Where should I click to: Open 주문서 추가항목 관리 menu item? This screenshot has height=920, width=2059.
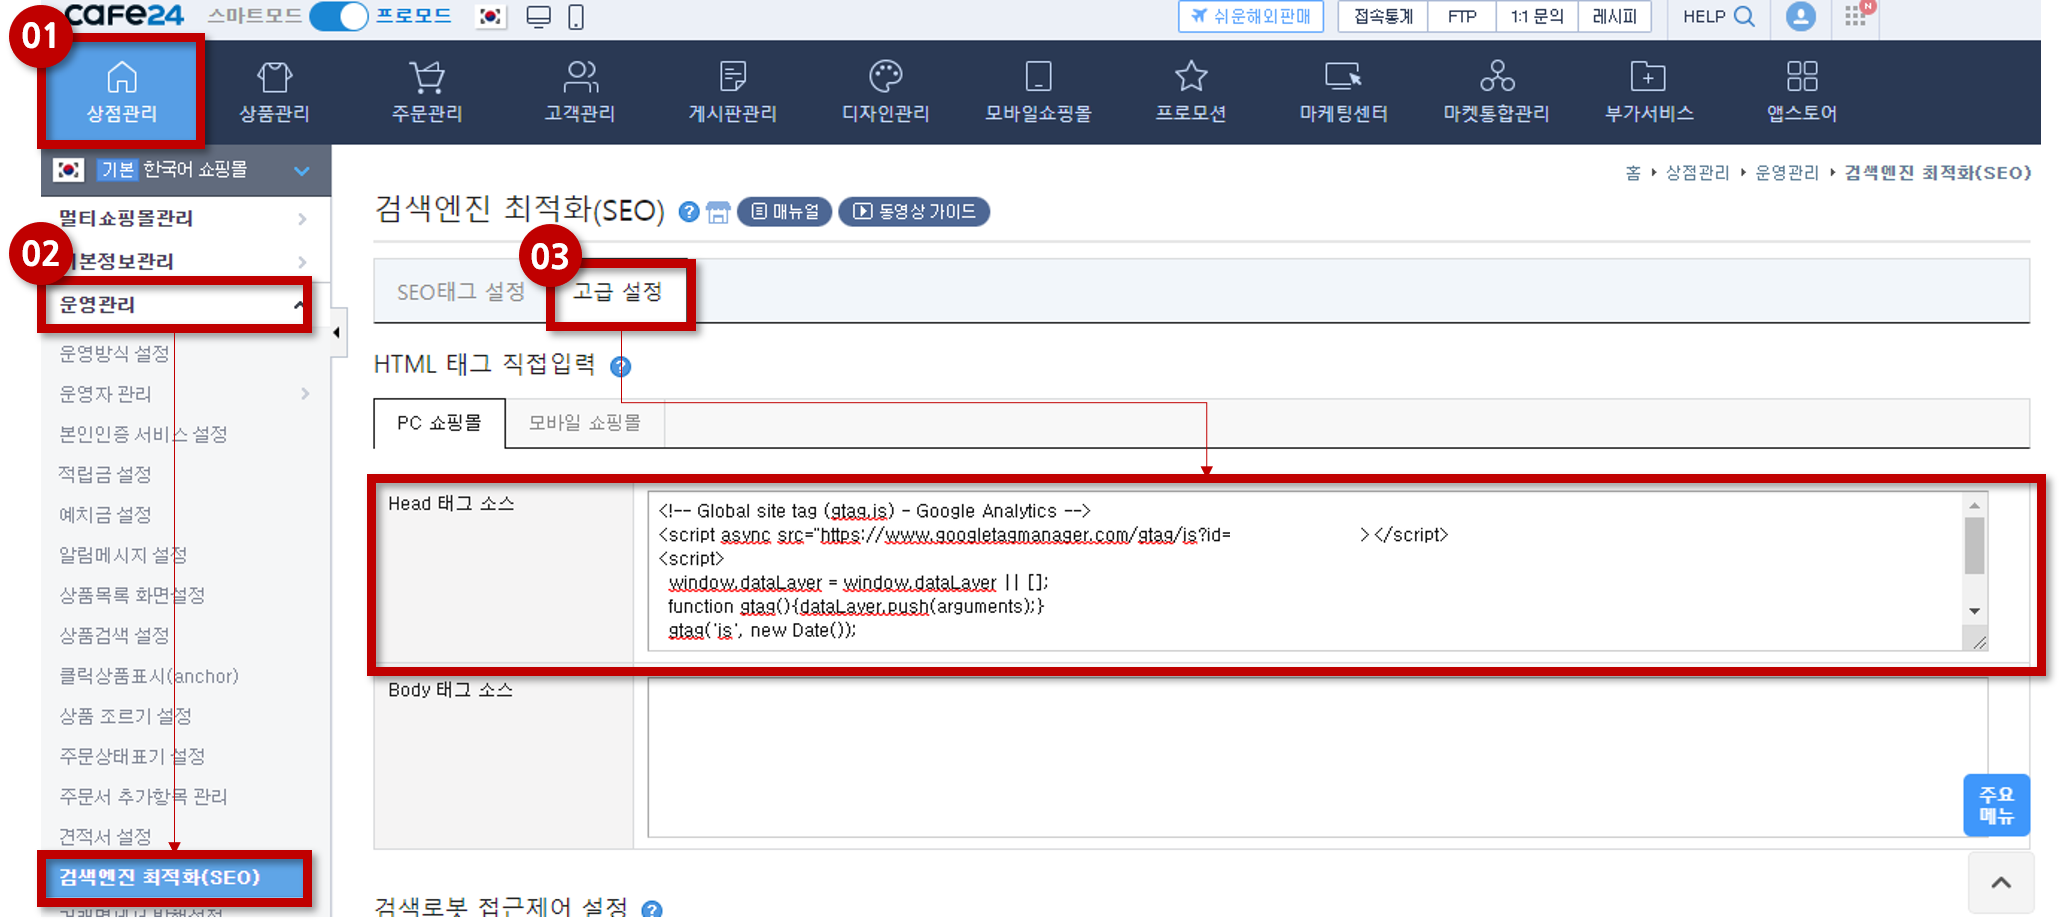click(143, 797)
